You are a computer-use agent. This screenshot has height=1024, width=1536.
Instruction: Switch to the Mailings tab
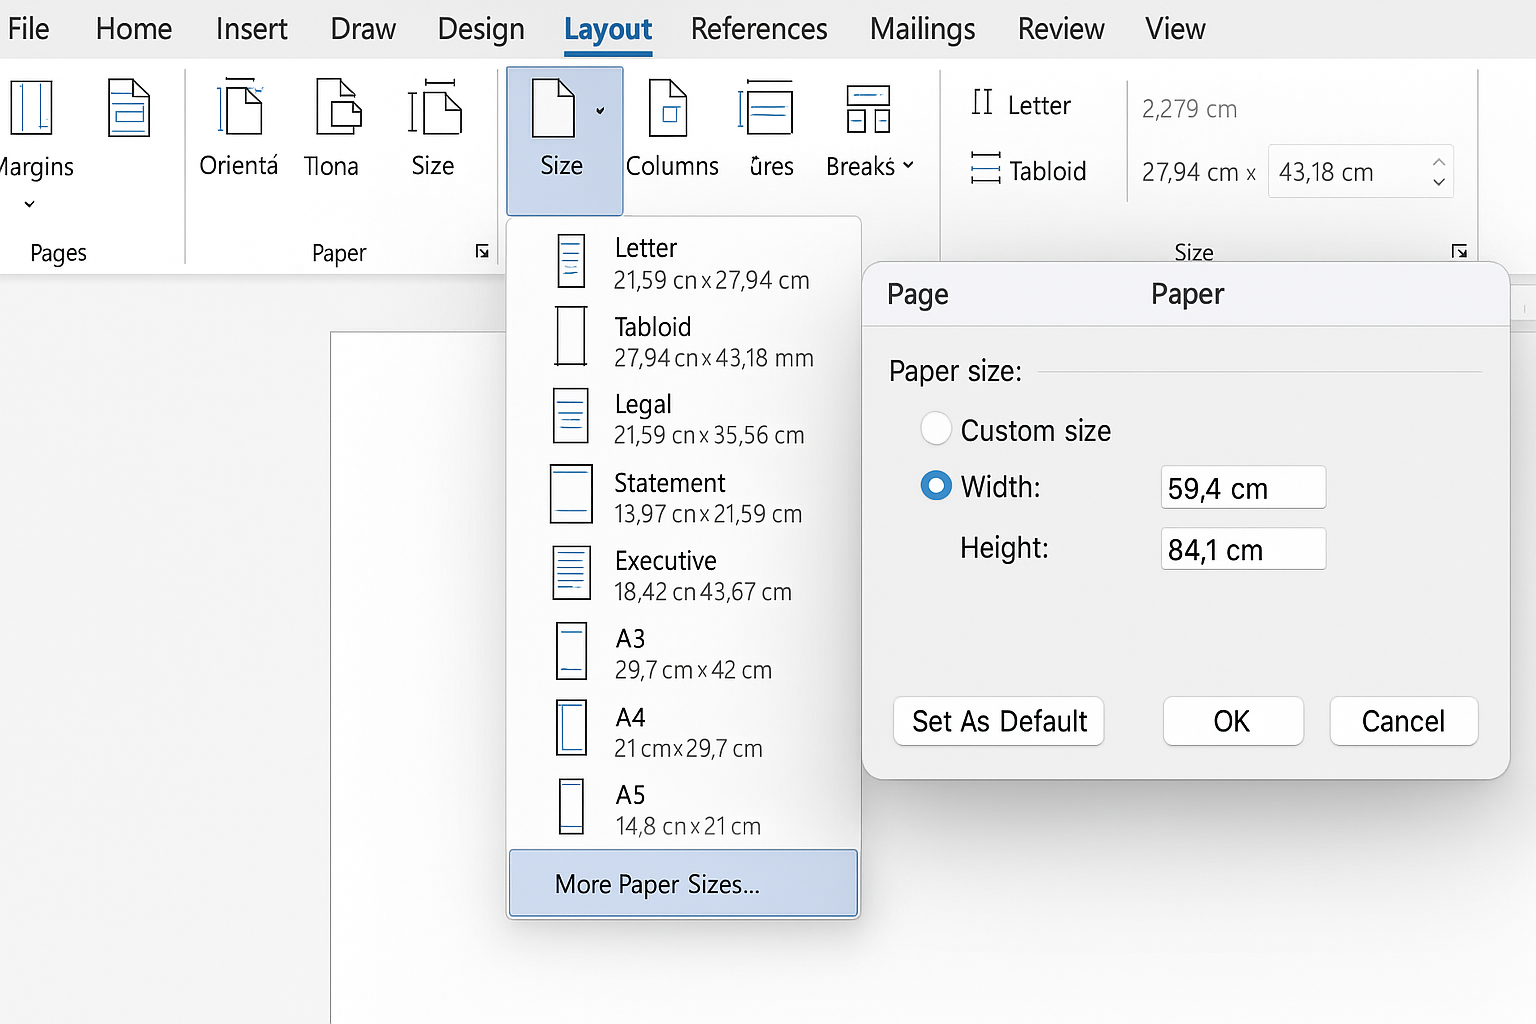(923, 29)
